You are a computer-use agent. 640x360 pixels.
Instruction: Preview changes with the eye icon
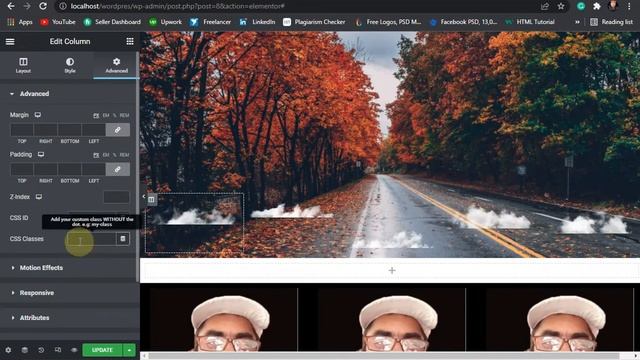[x=74, y=350]
